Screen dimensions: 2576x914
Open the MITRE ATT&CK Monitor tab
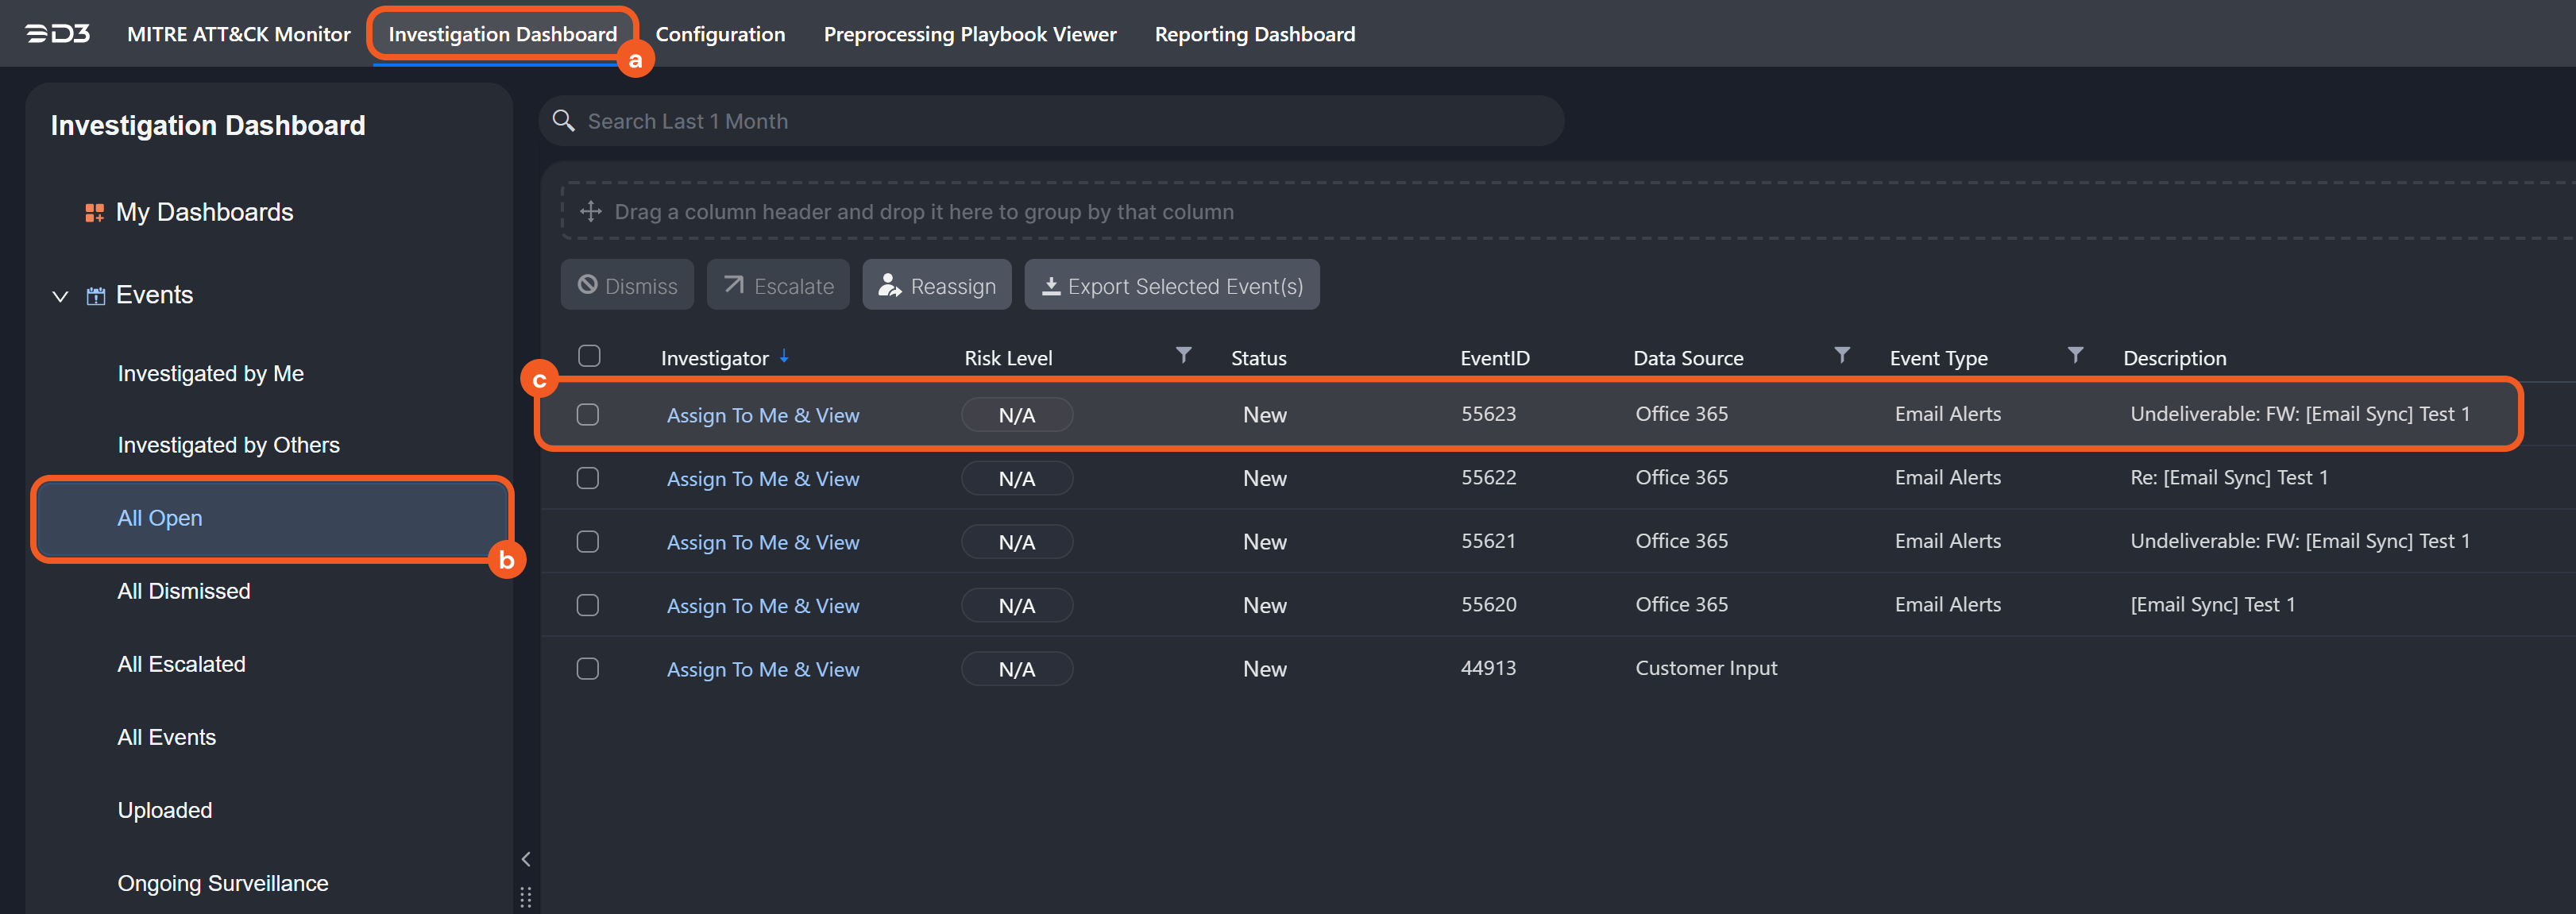pyautogui.click(x=238, y=34)
